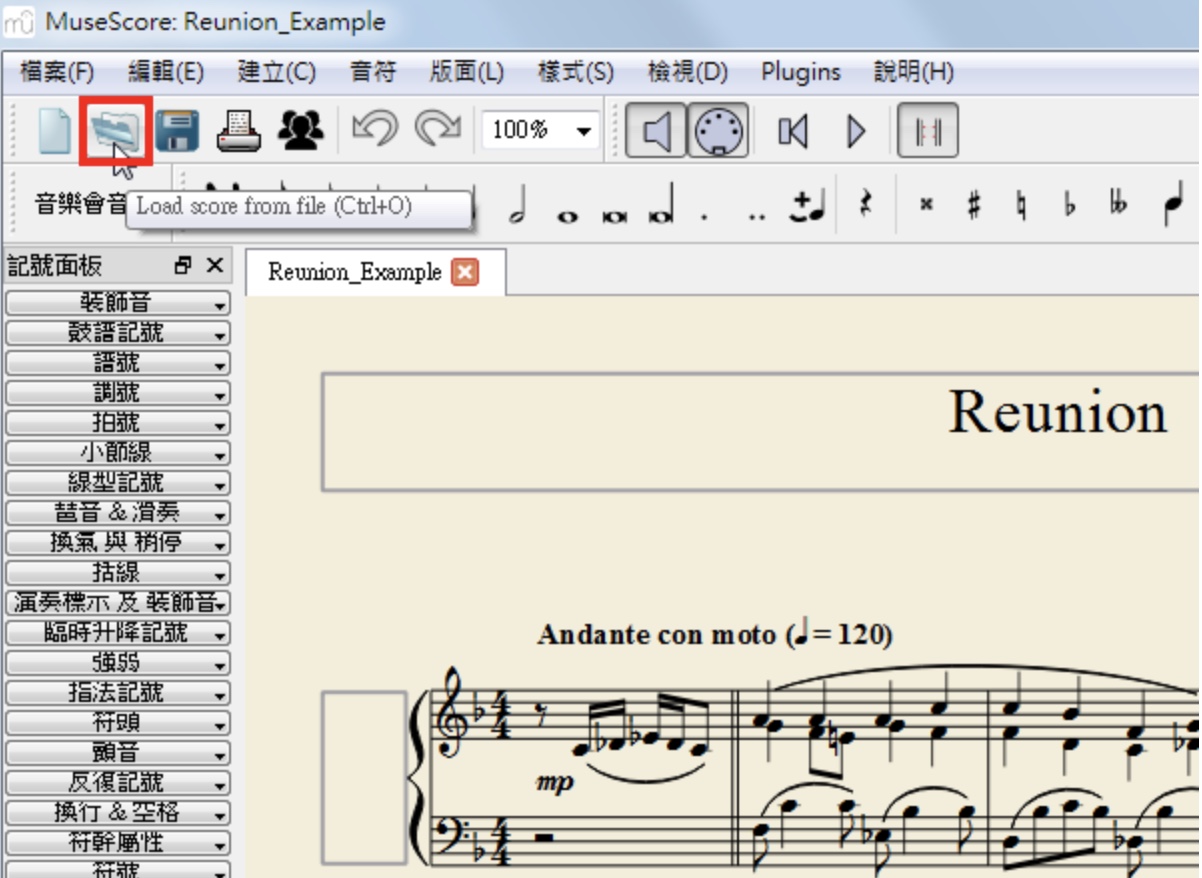Expand the 符幹屬性 palette
The image size is (1202, 878).
[117, 843]
